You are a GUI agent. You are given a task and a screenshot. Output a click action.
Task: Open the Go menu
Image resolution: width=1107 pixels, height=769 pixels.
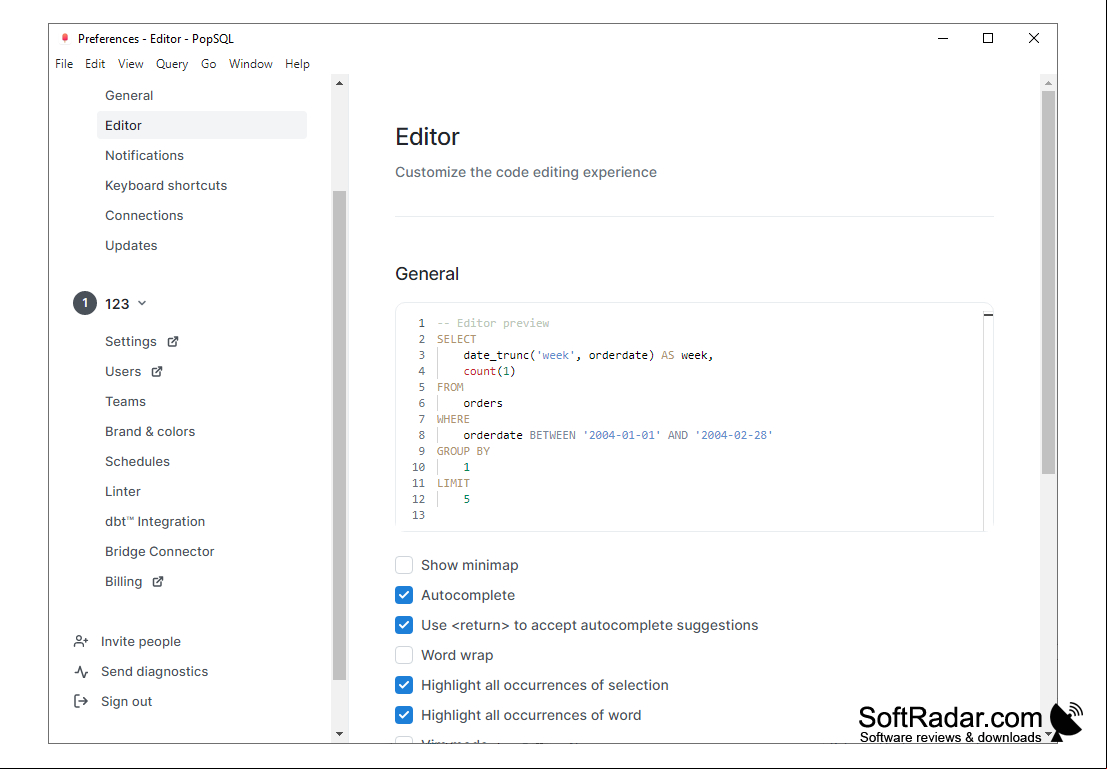(x=208, y=64)
